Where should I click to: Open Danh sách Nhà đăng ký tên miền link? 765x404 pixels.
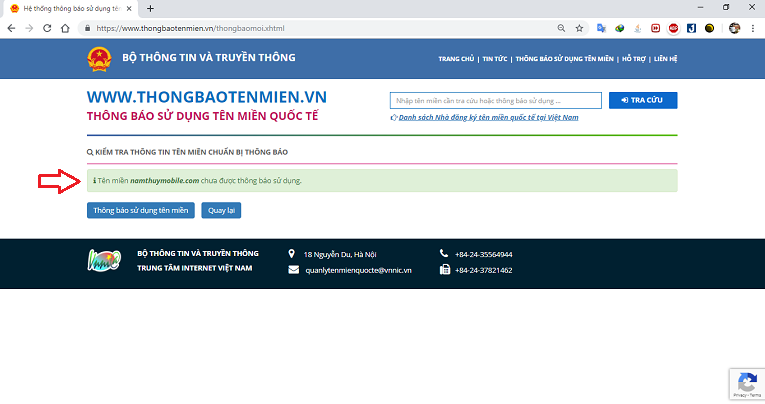[x=488, y=117]
